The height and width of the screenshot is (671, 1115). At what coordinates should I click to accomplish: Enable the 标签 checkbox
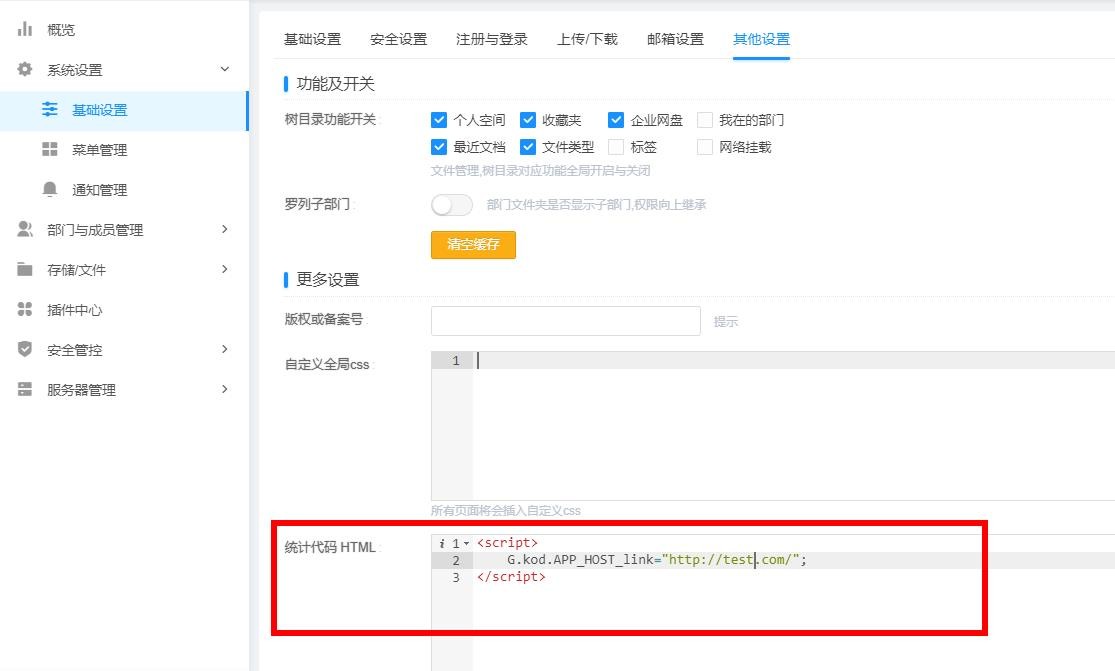pyautogui.click(x=616, y=146)
